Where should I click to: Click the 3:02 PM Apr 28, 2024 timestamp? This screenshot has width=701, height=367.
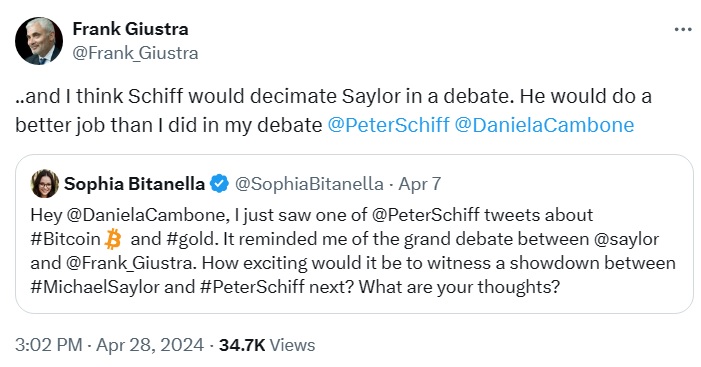[x=110, y=345]
